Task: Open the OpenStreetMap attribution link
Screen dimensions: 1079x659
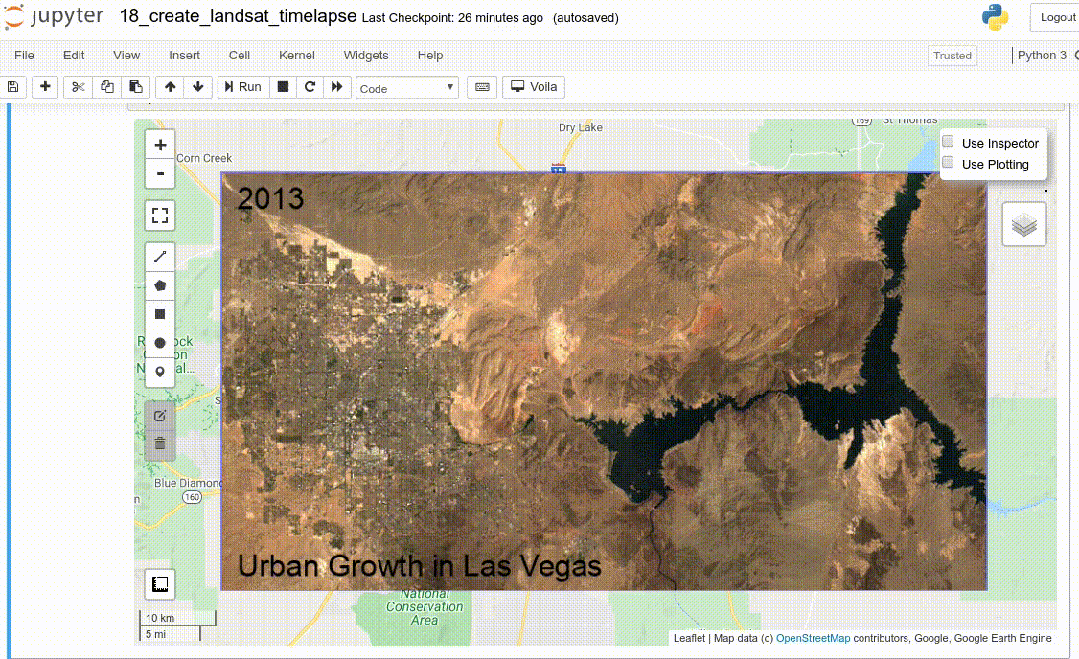Action: pyautogui.click(x=813, y=638)
